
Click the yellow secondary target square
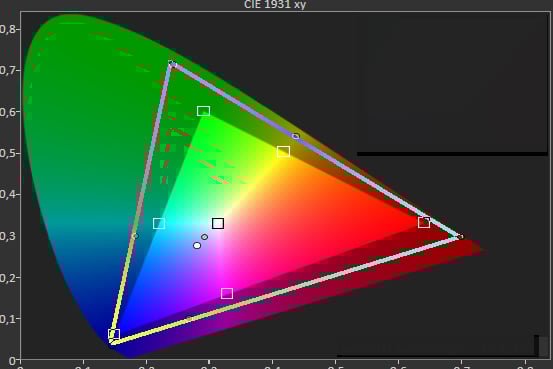[283, 152]
